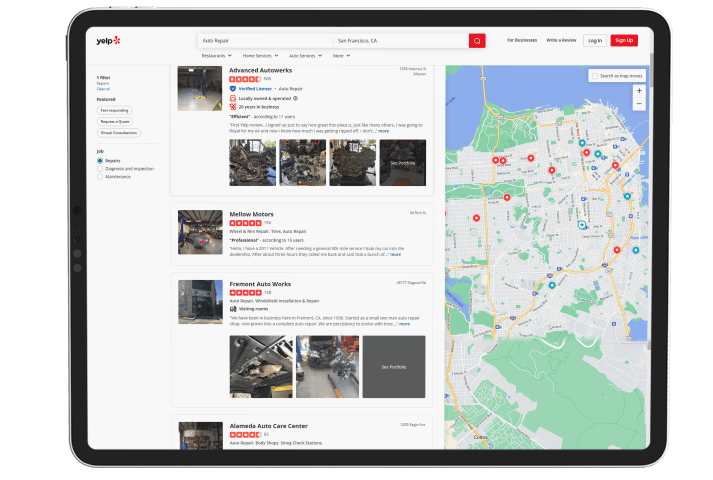
Task: Click the Locally owned & operated icon
Action: pos(233,98)
